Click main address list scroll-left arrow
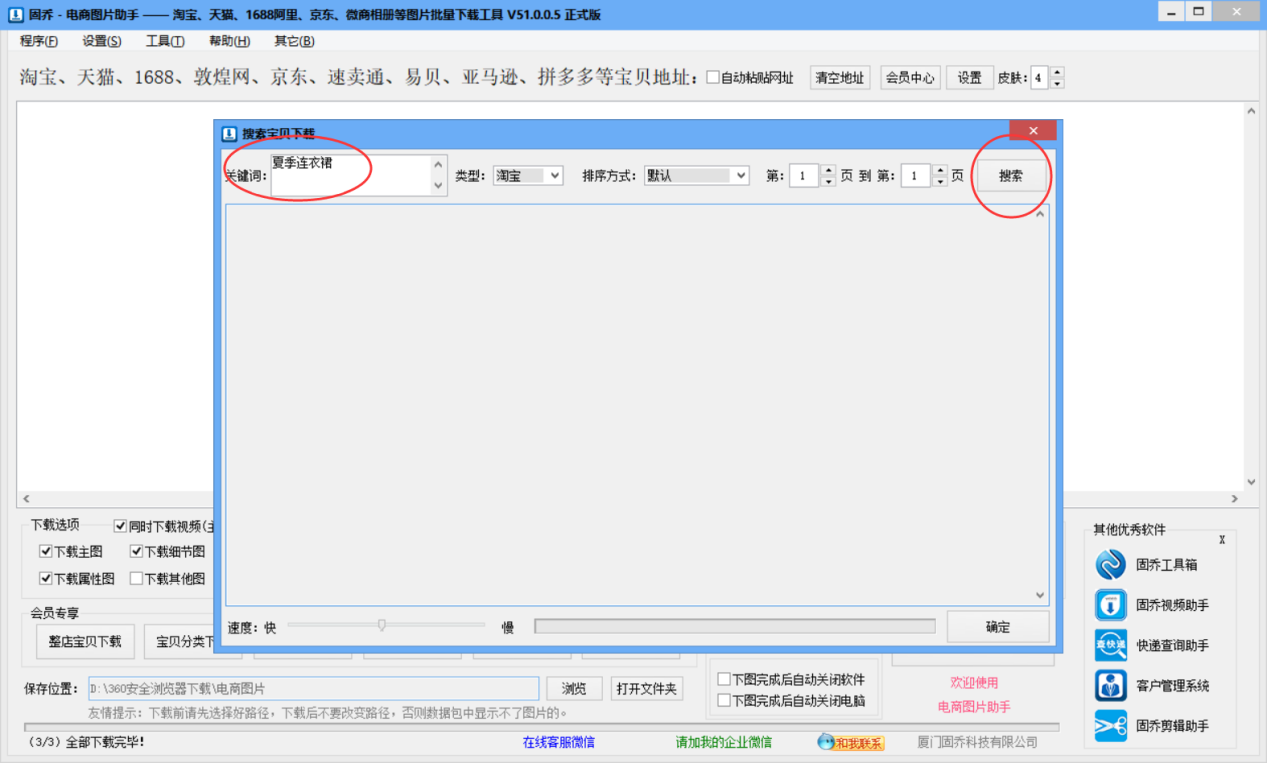 point(26,498)
